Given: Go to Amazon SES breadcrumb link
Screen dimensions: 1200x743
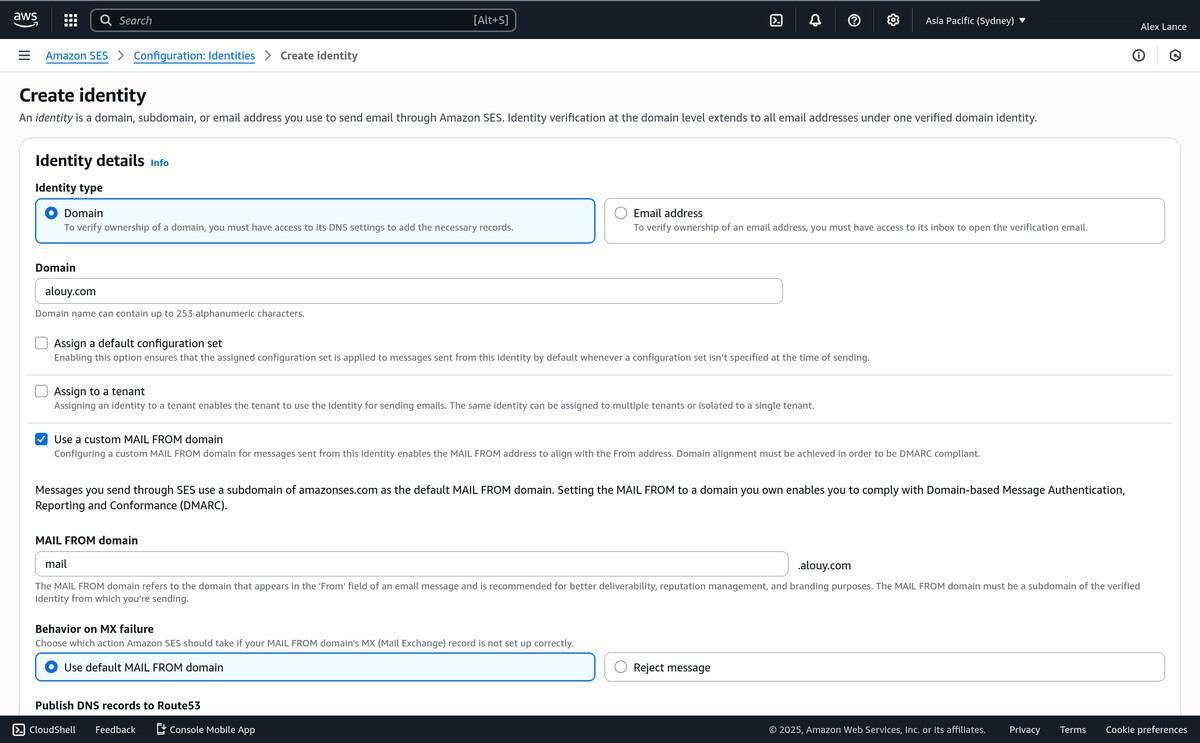Looking at the screenshot, I should tap(77, 56).
